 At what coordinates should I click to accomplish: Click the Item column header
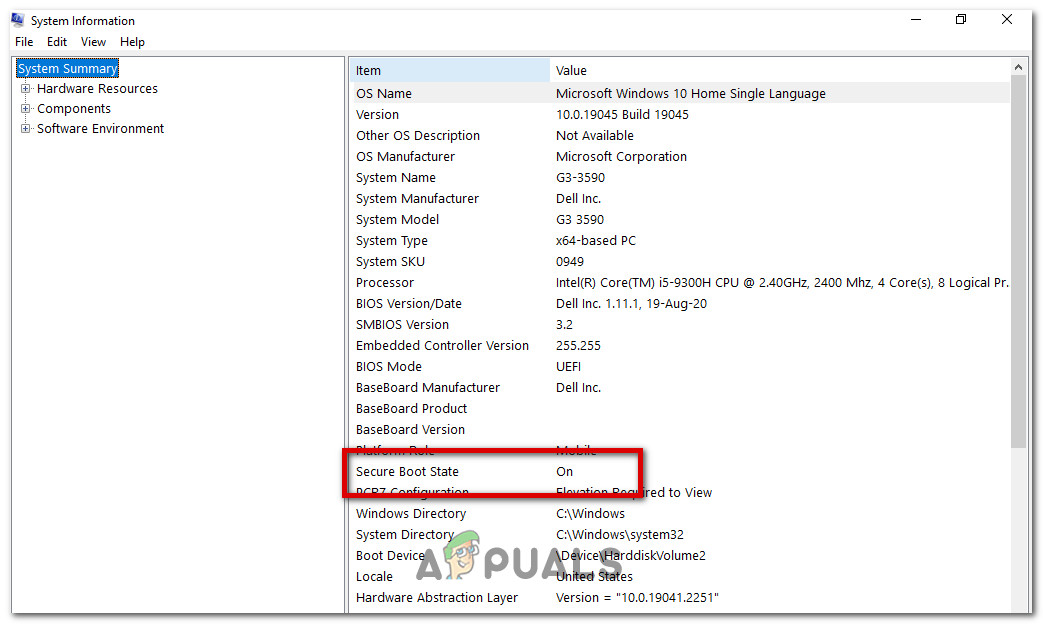coord(450,71)
